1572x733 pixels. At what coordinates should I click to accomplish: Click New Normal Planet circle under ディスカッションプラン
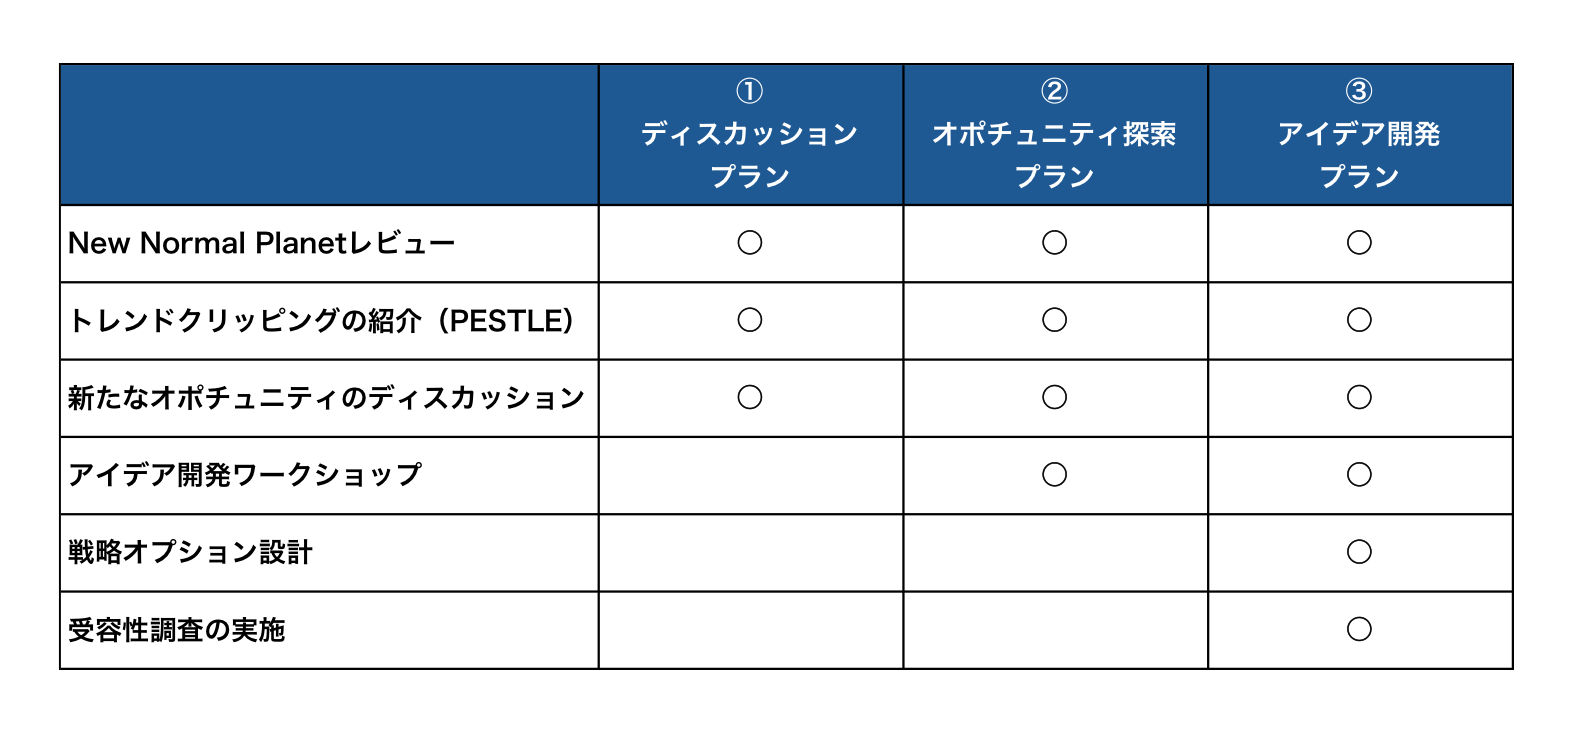click(x=750, y=243)
